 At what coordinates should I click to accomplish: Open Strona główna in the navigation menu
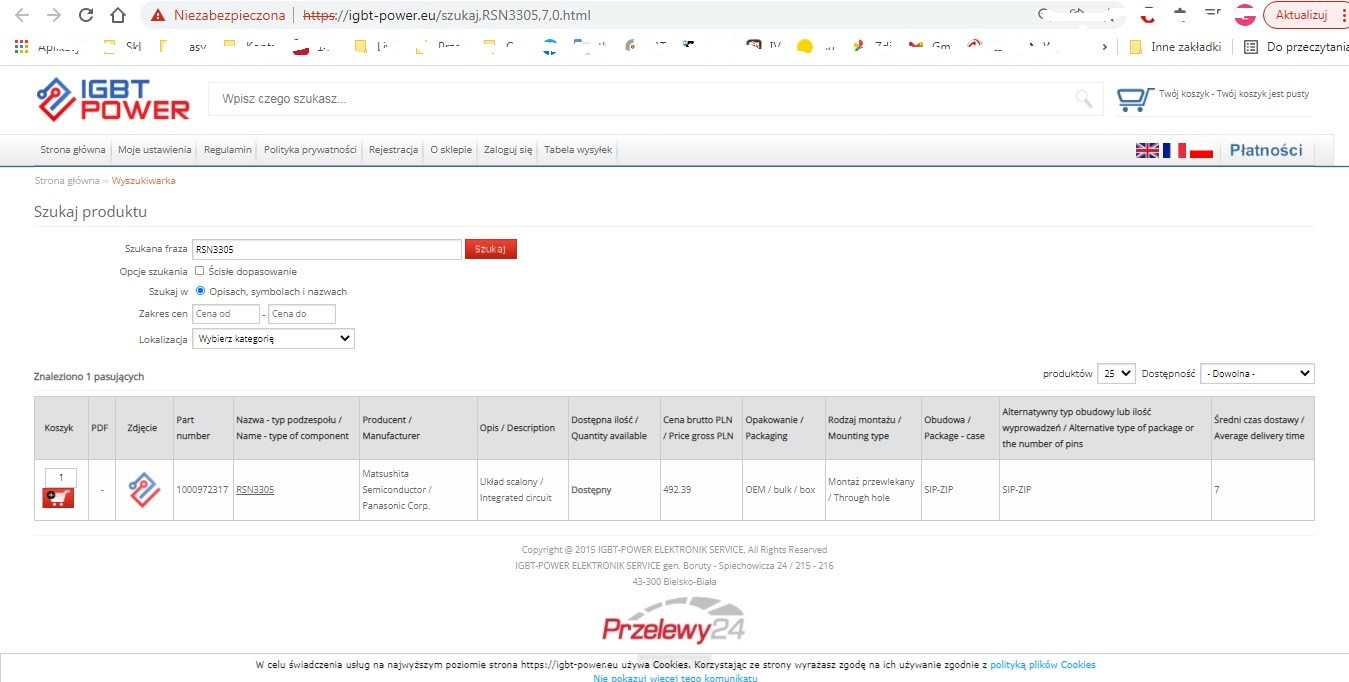tap(73, 150)
